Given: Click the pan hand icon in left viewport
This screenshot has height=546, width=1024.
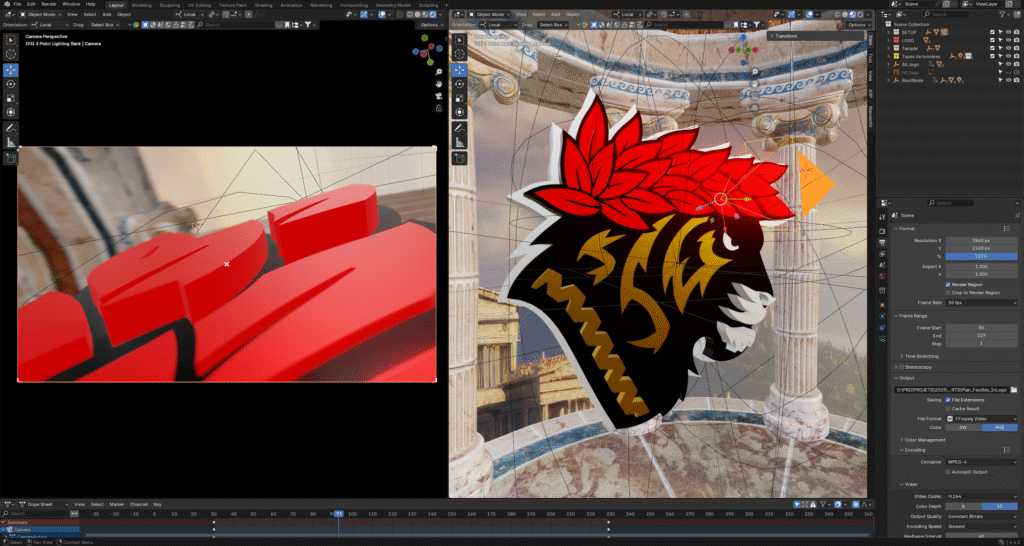Looking at the screenshot, I should [439, 84].
